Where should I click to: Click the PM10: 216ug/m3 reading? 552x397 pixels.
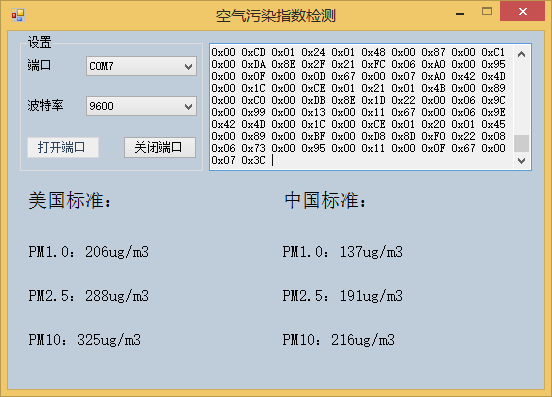(339, 340)
